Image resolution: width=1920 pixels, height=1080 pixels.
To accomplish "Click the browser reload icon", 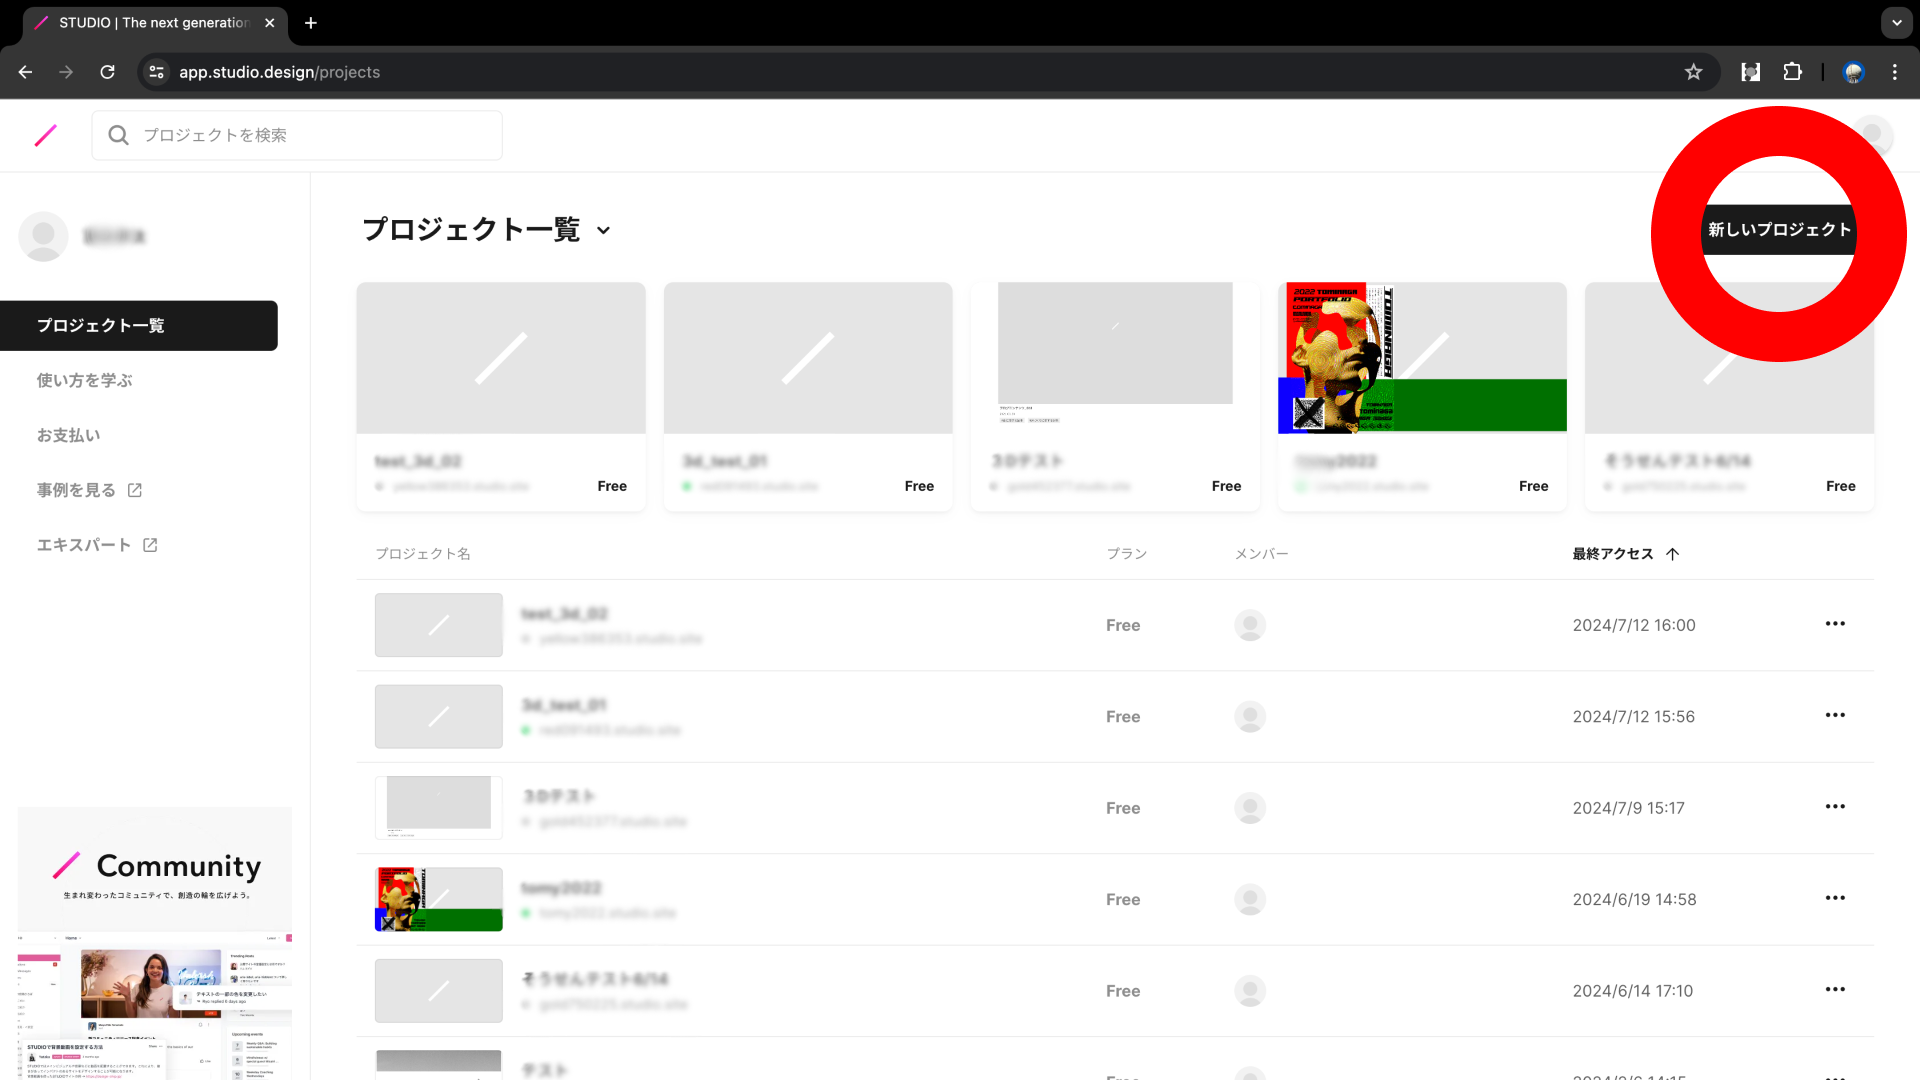I will (x=107, y=72).
